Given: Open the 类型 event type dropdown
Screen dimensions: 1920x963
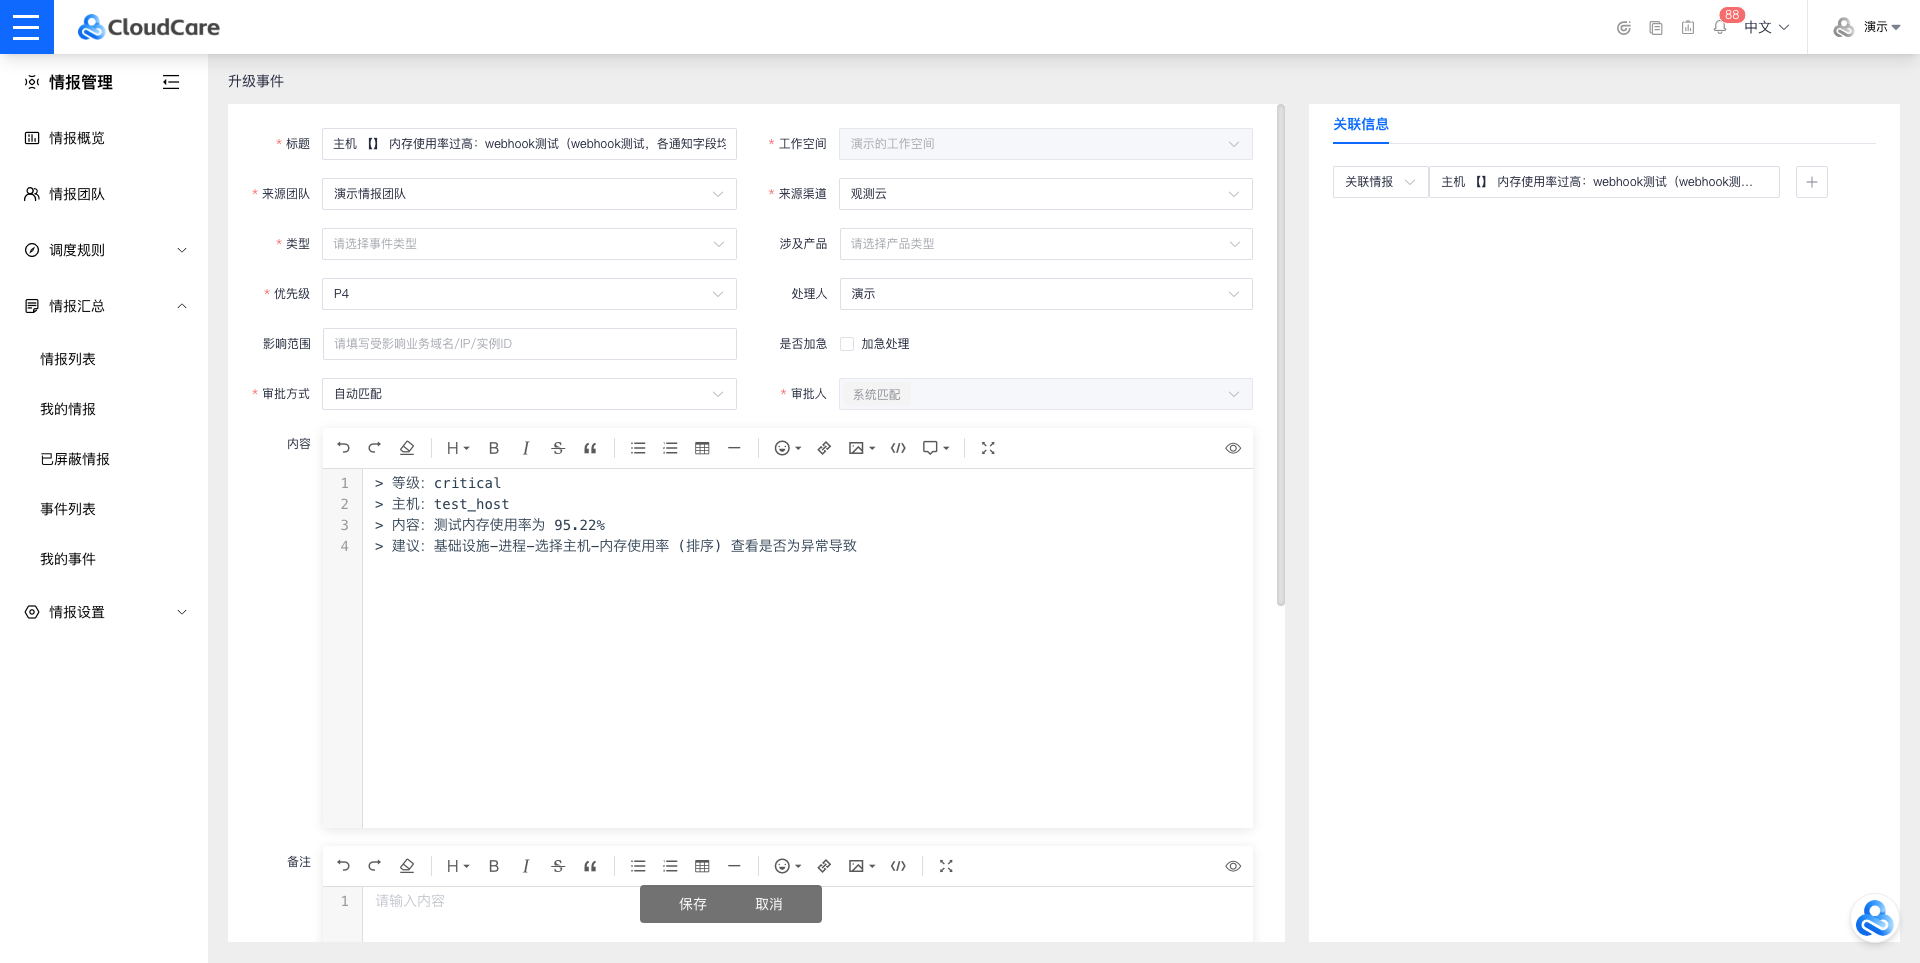Looking at the screenshot, I should tap(529, 244).
